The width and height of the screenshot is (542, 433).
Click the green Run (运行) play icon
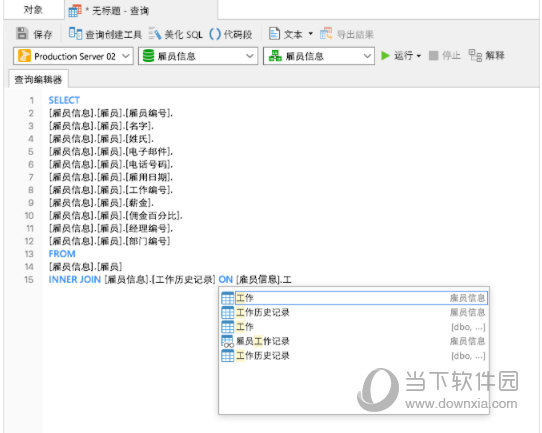tap(385, 56)
